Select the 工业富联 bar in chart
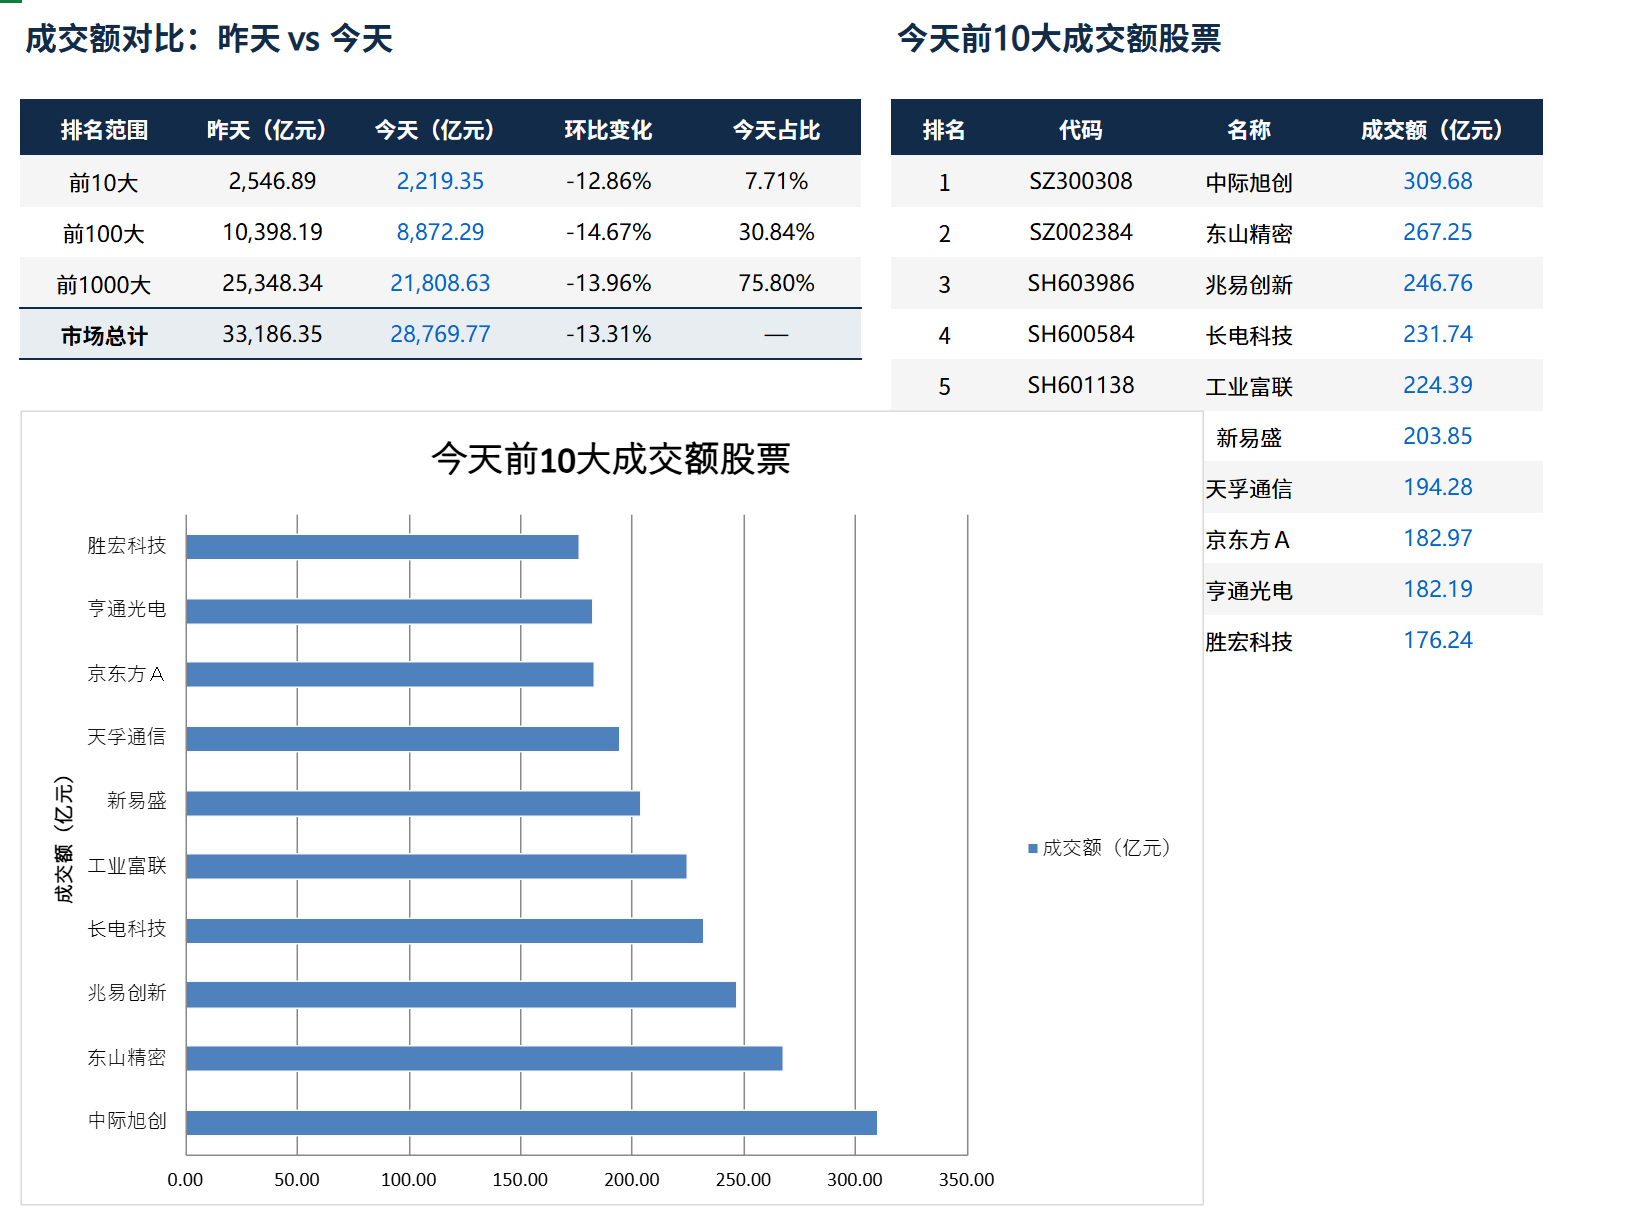The width and height of the screenshot is (1638, 1221). (436, 866)
